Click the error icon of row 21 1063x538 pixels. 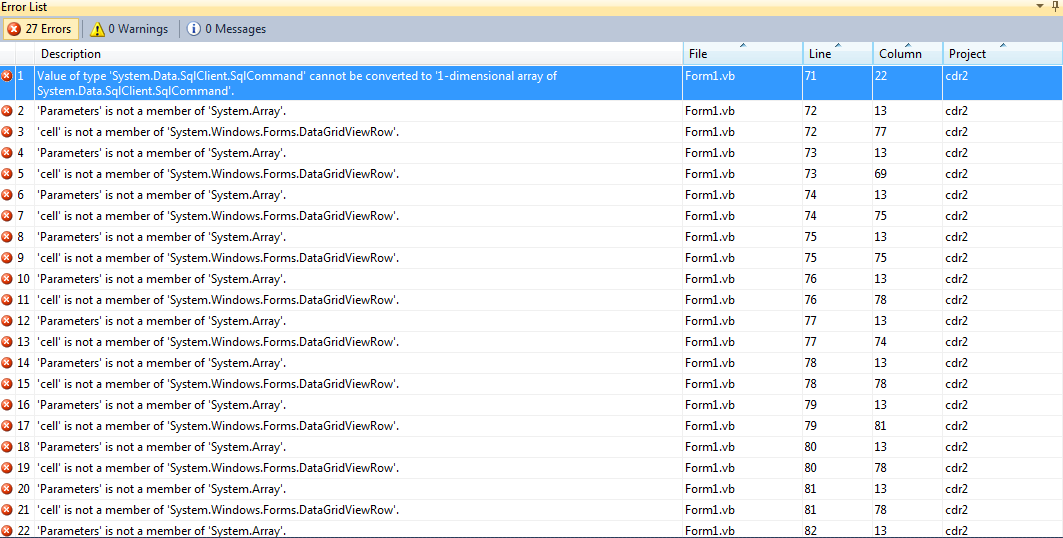[7, 510]
